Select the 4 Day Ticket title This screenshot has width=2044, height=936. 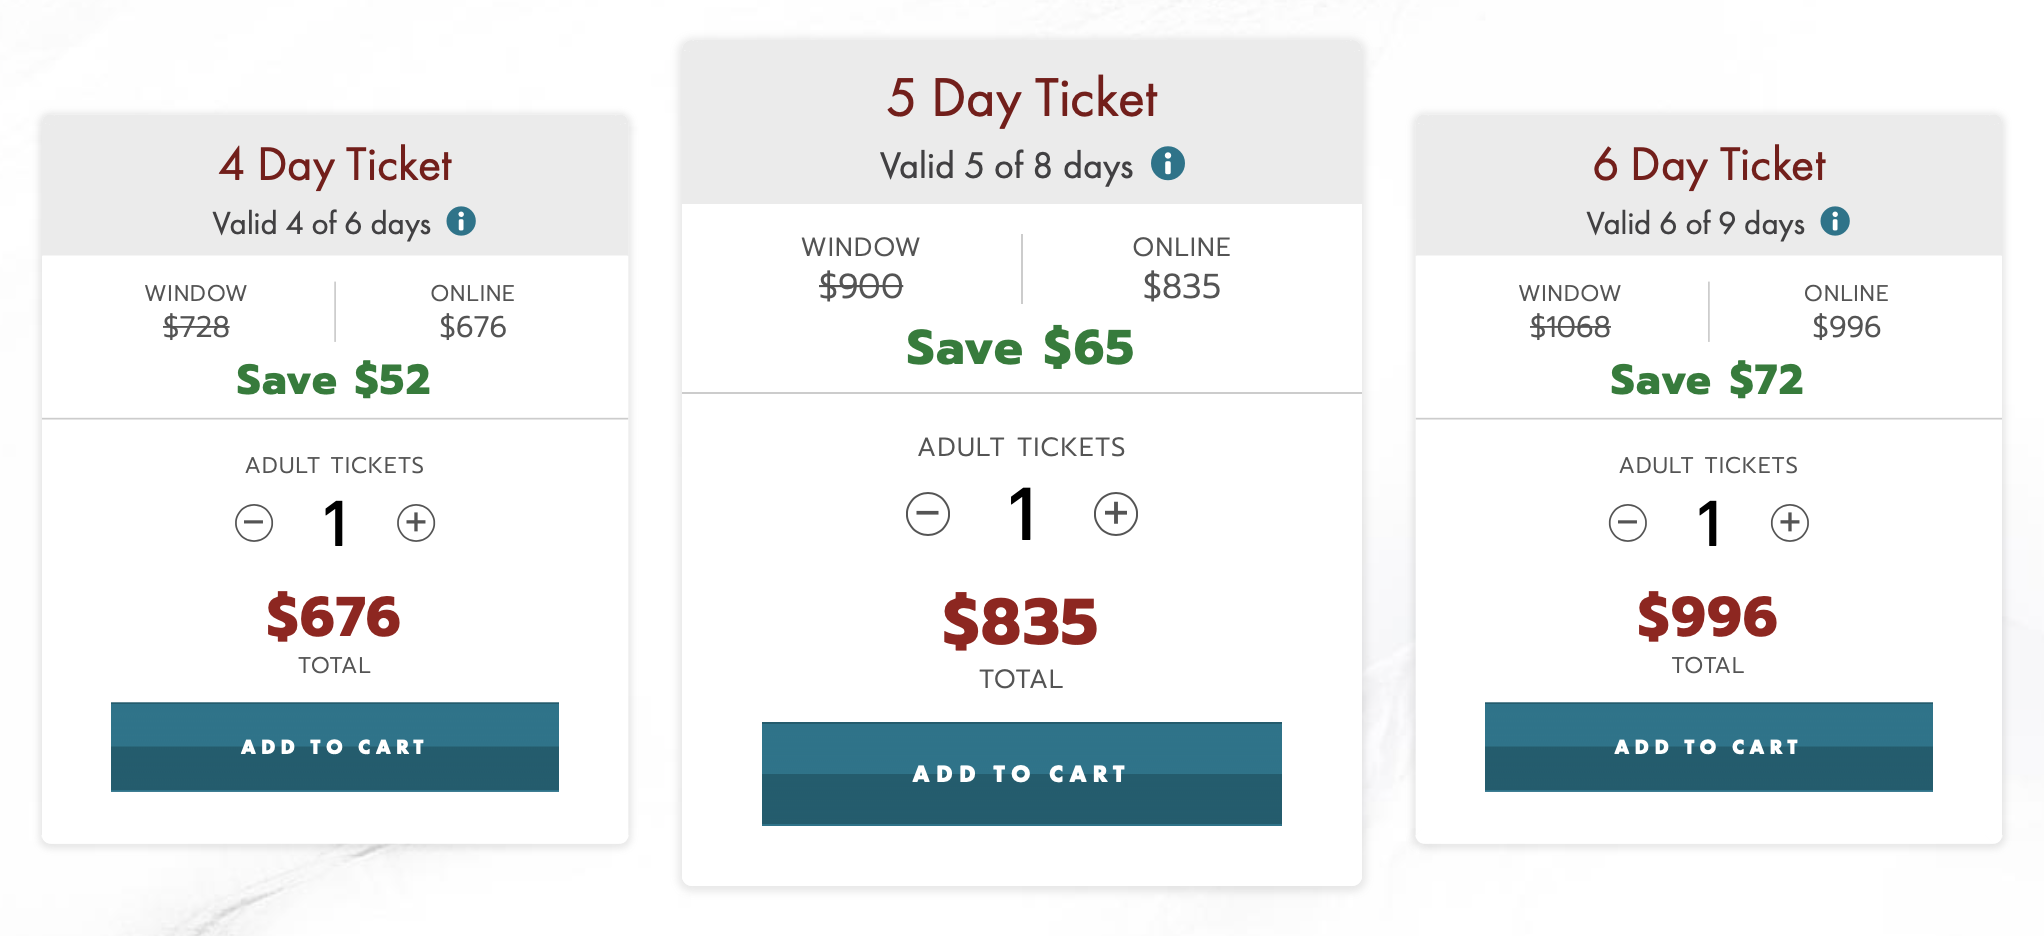[335, 166]
